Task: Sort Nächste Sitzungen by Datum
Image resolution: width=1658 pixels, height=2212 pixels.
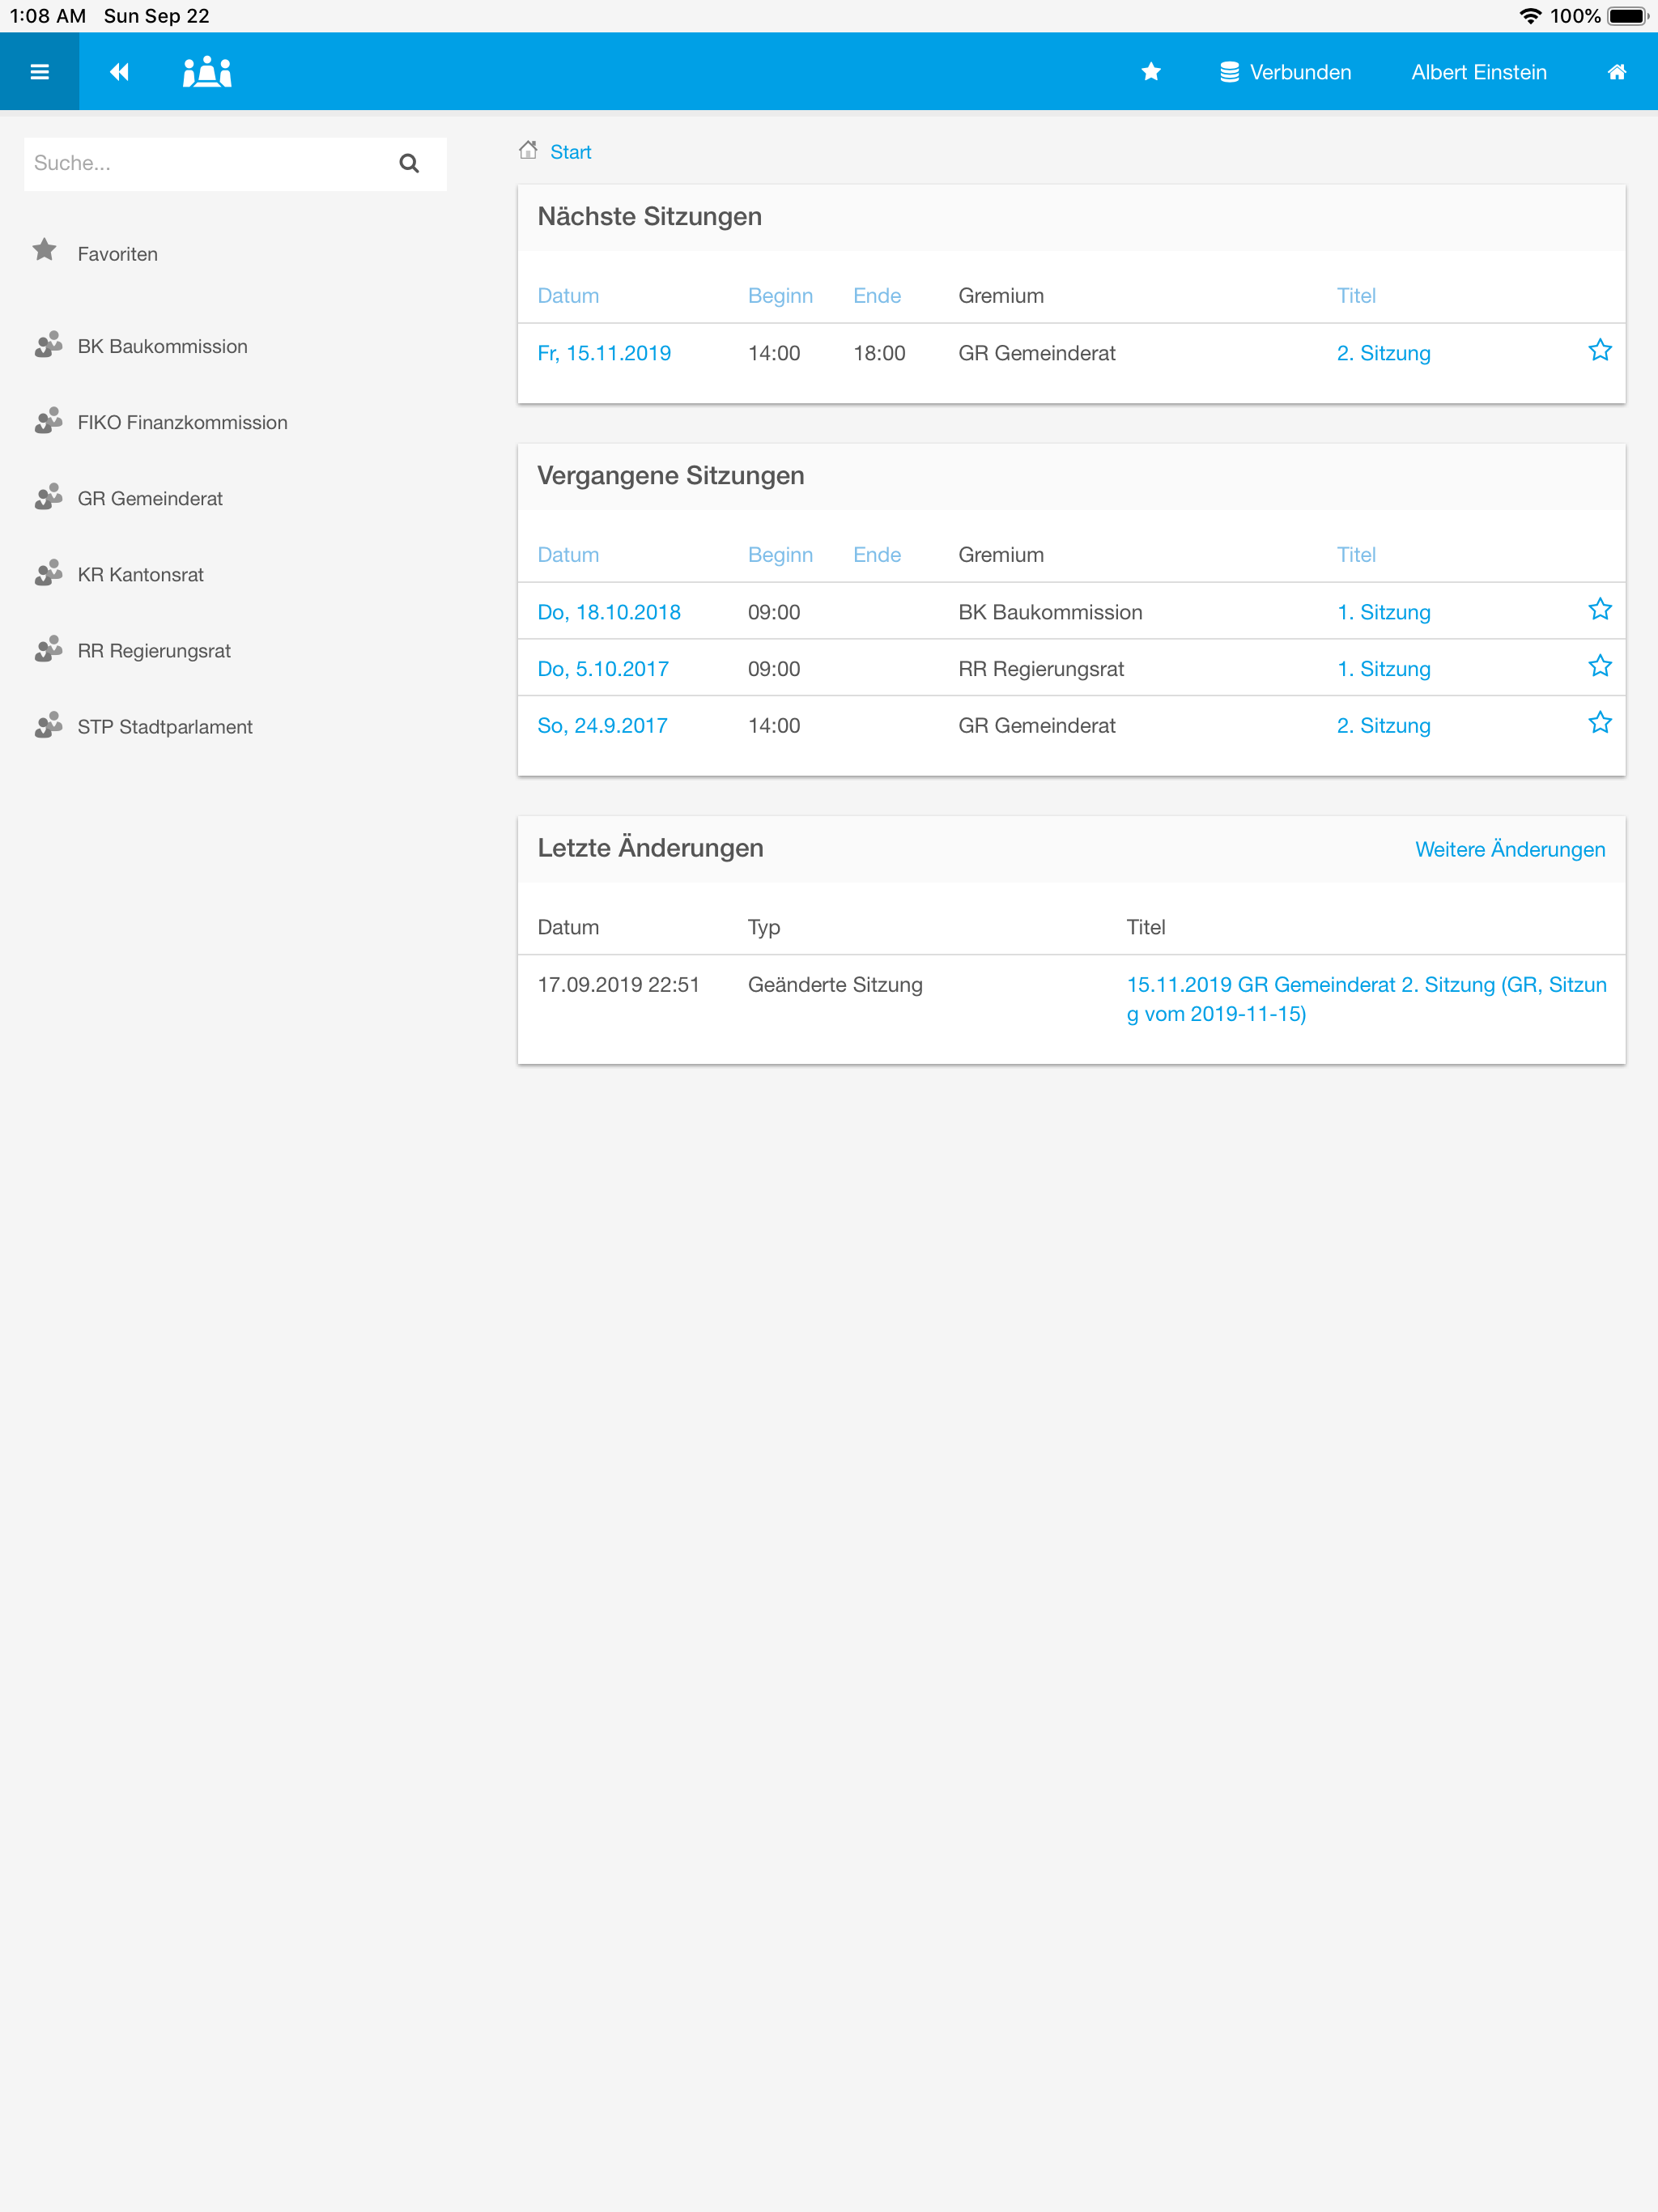Action: [568, 295]
